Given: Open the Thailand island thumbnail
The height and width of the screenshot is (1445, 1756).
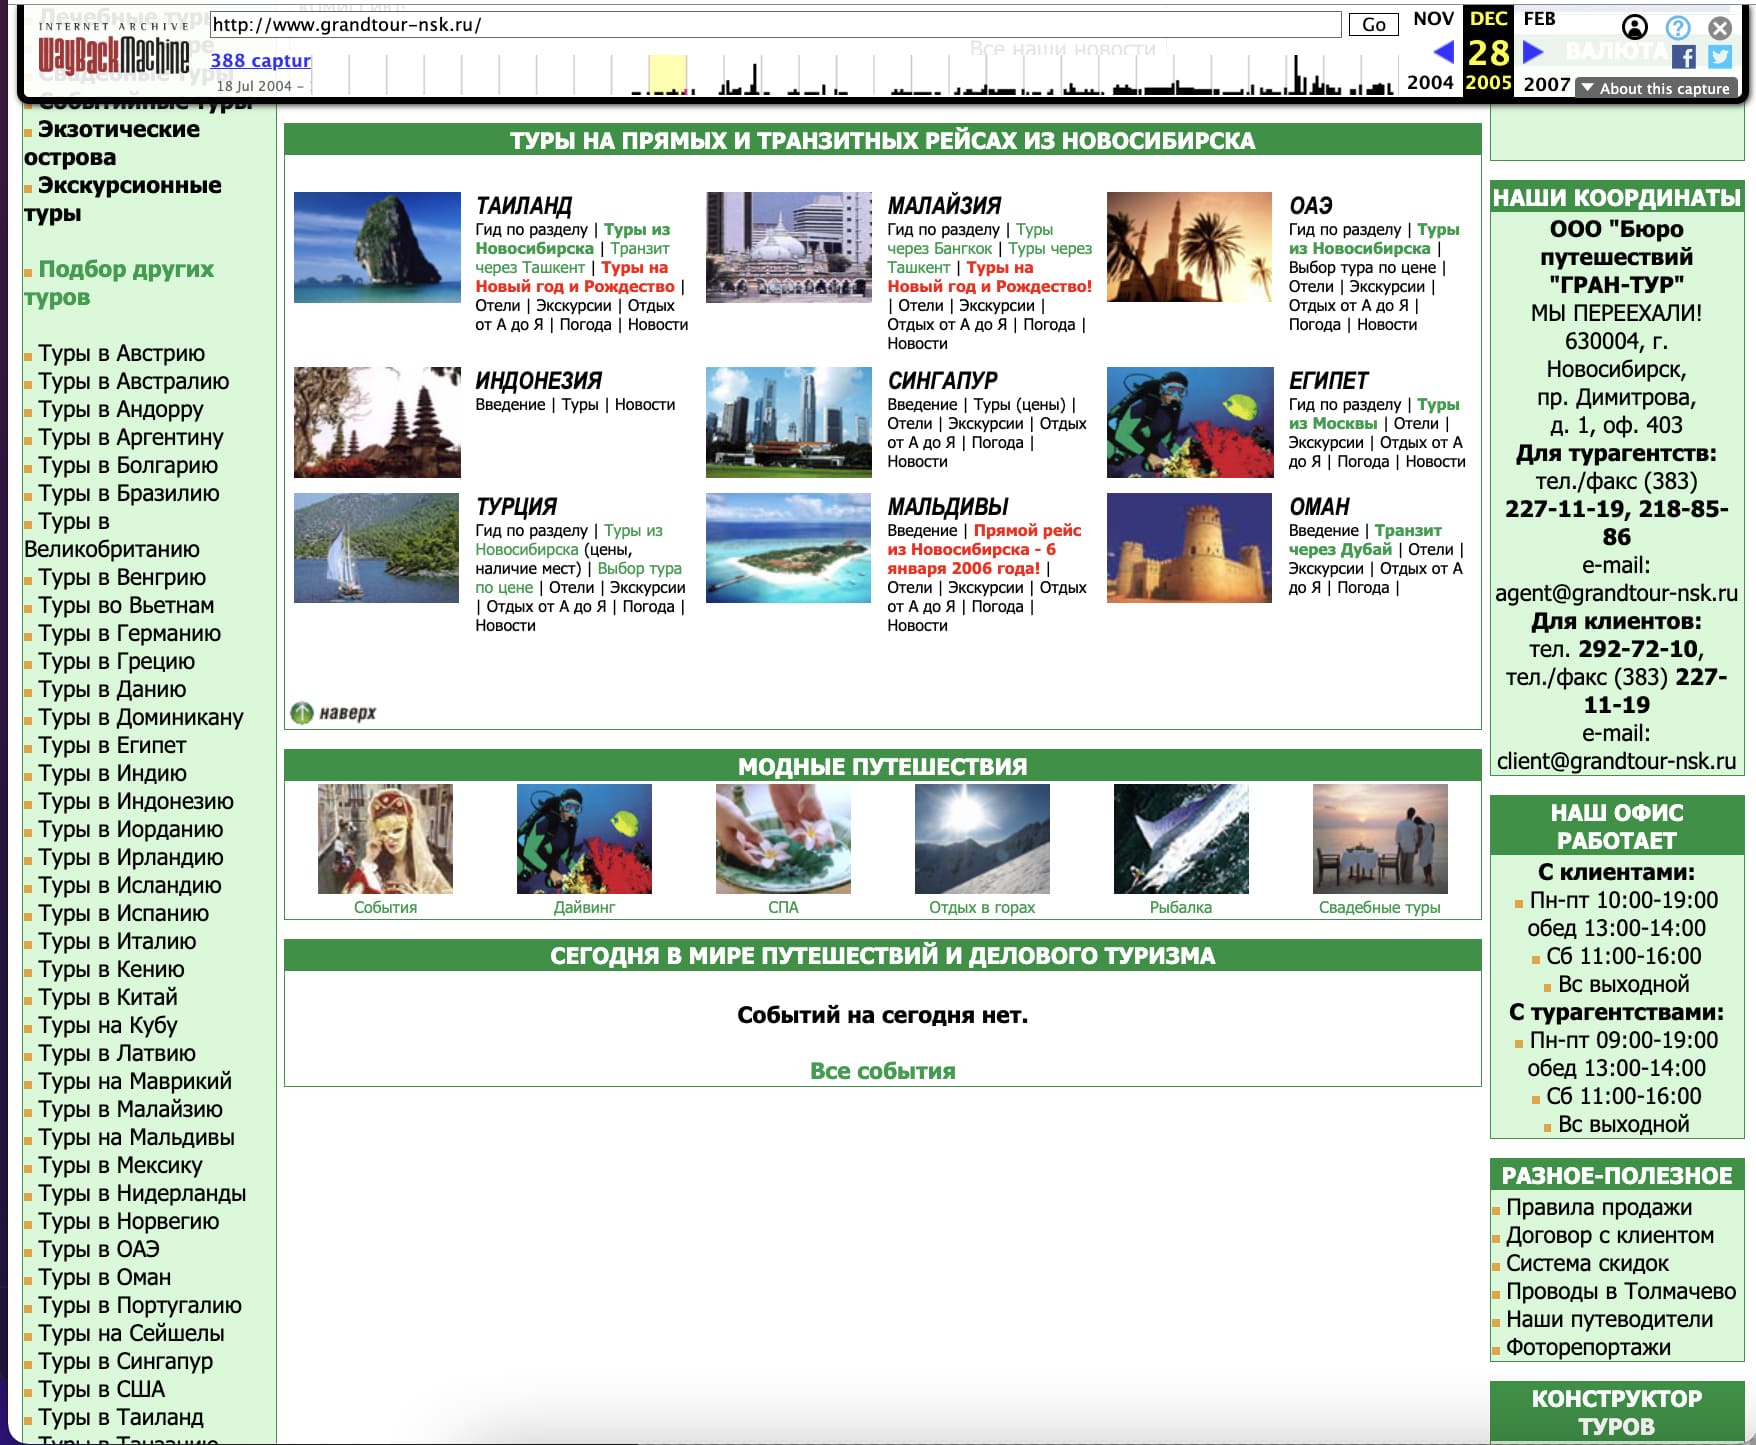Looking at the screenshot, I should [377, 247].
